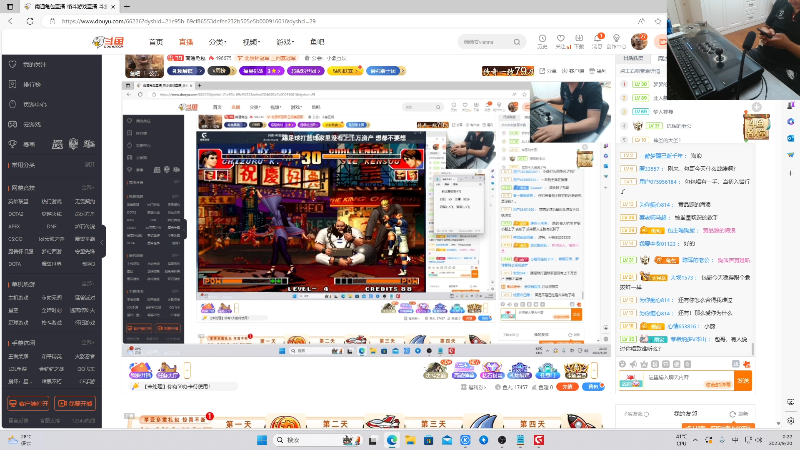Open 首页 in the outer page's top navigation

tap(156, 42)
